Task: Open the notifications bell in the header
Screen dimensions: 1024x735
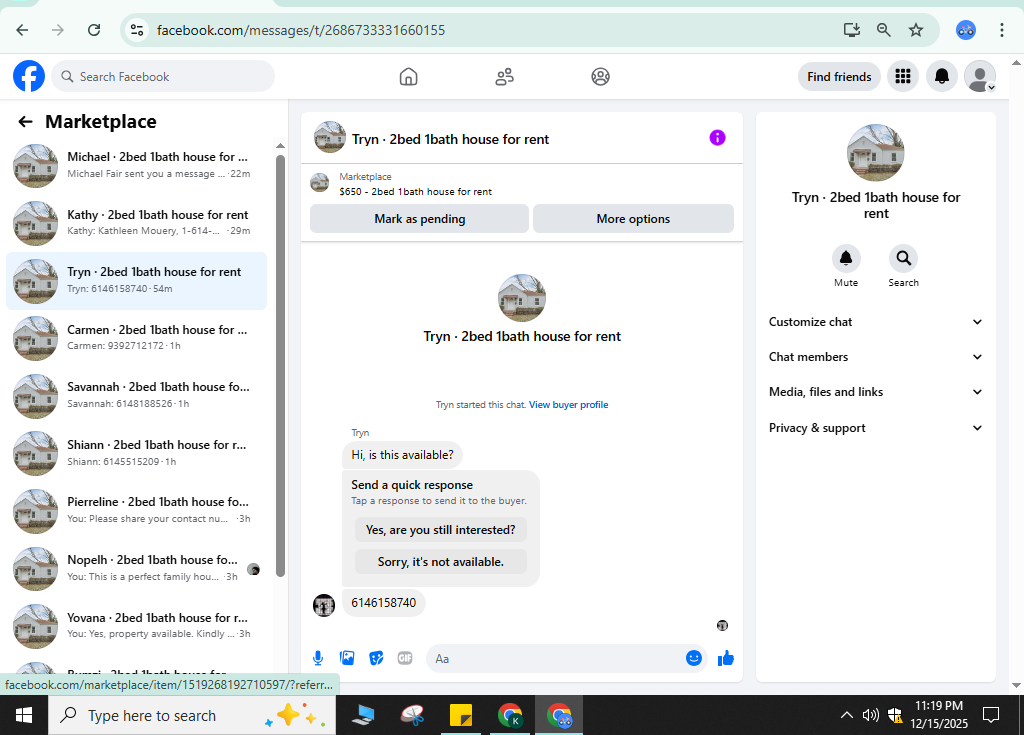Action: click(942, 76)
